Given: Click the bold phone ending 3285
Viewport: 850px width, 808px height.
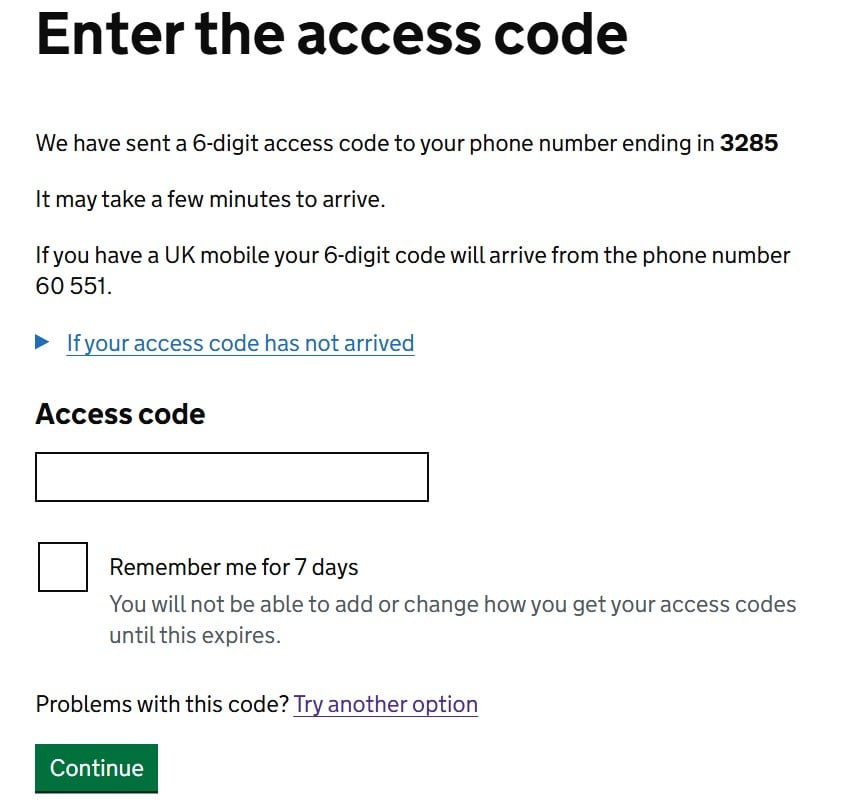Looking at the screenshot, I should point(749,143).
